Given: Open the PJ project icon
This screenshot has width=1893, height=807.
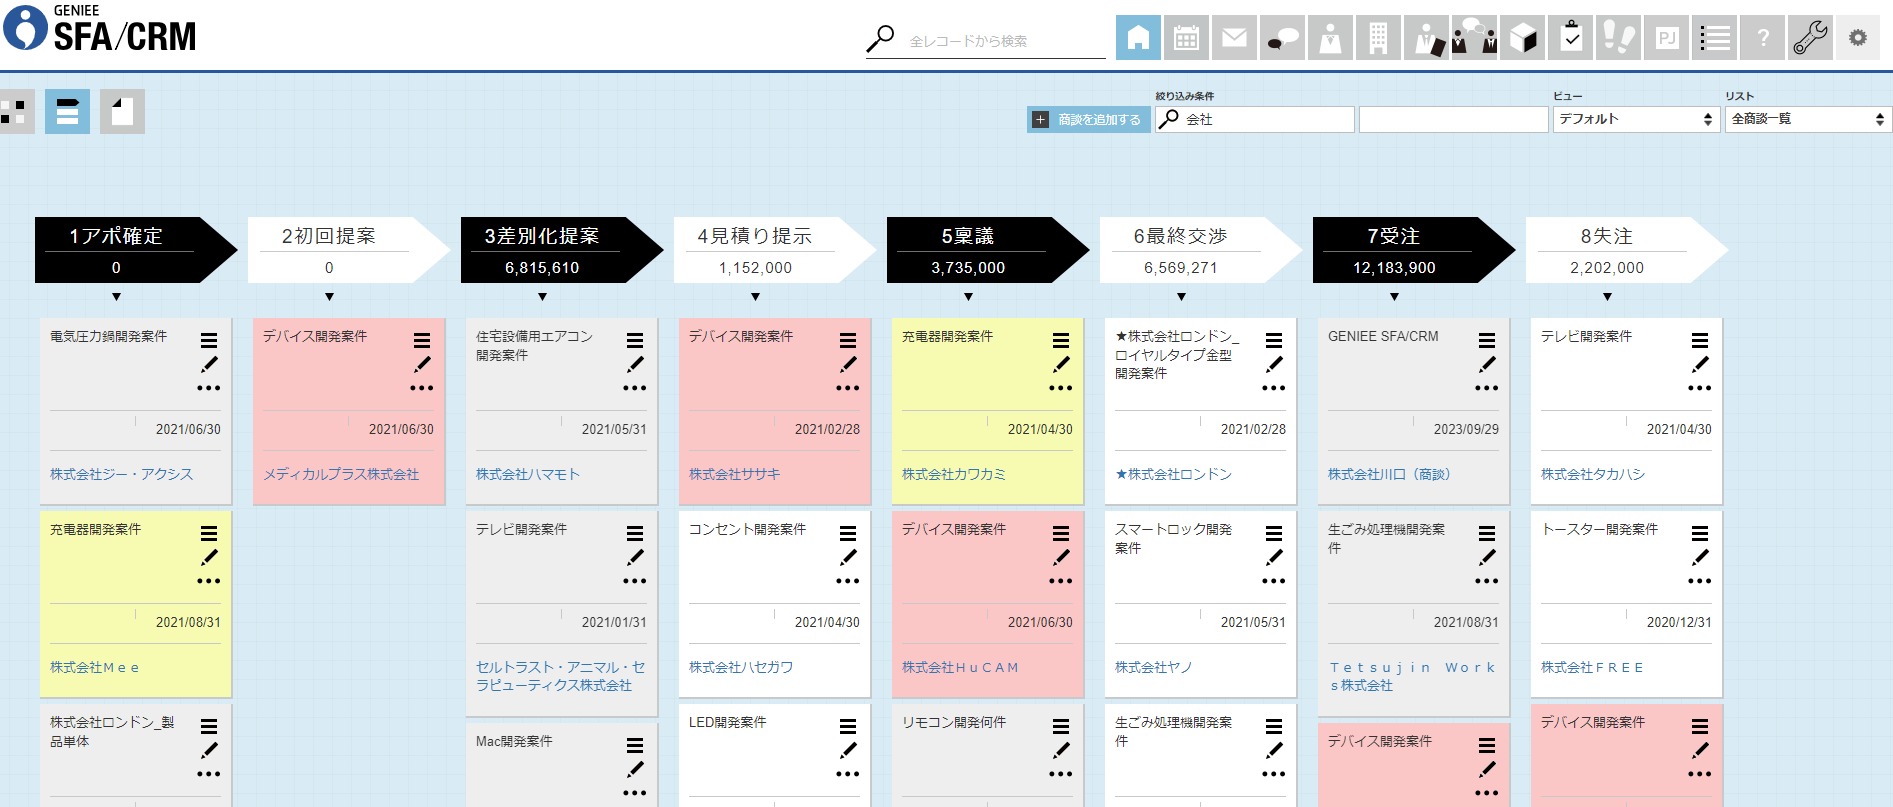Looking at the screenshot, I should click(x=1666, y=38).
